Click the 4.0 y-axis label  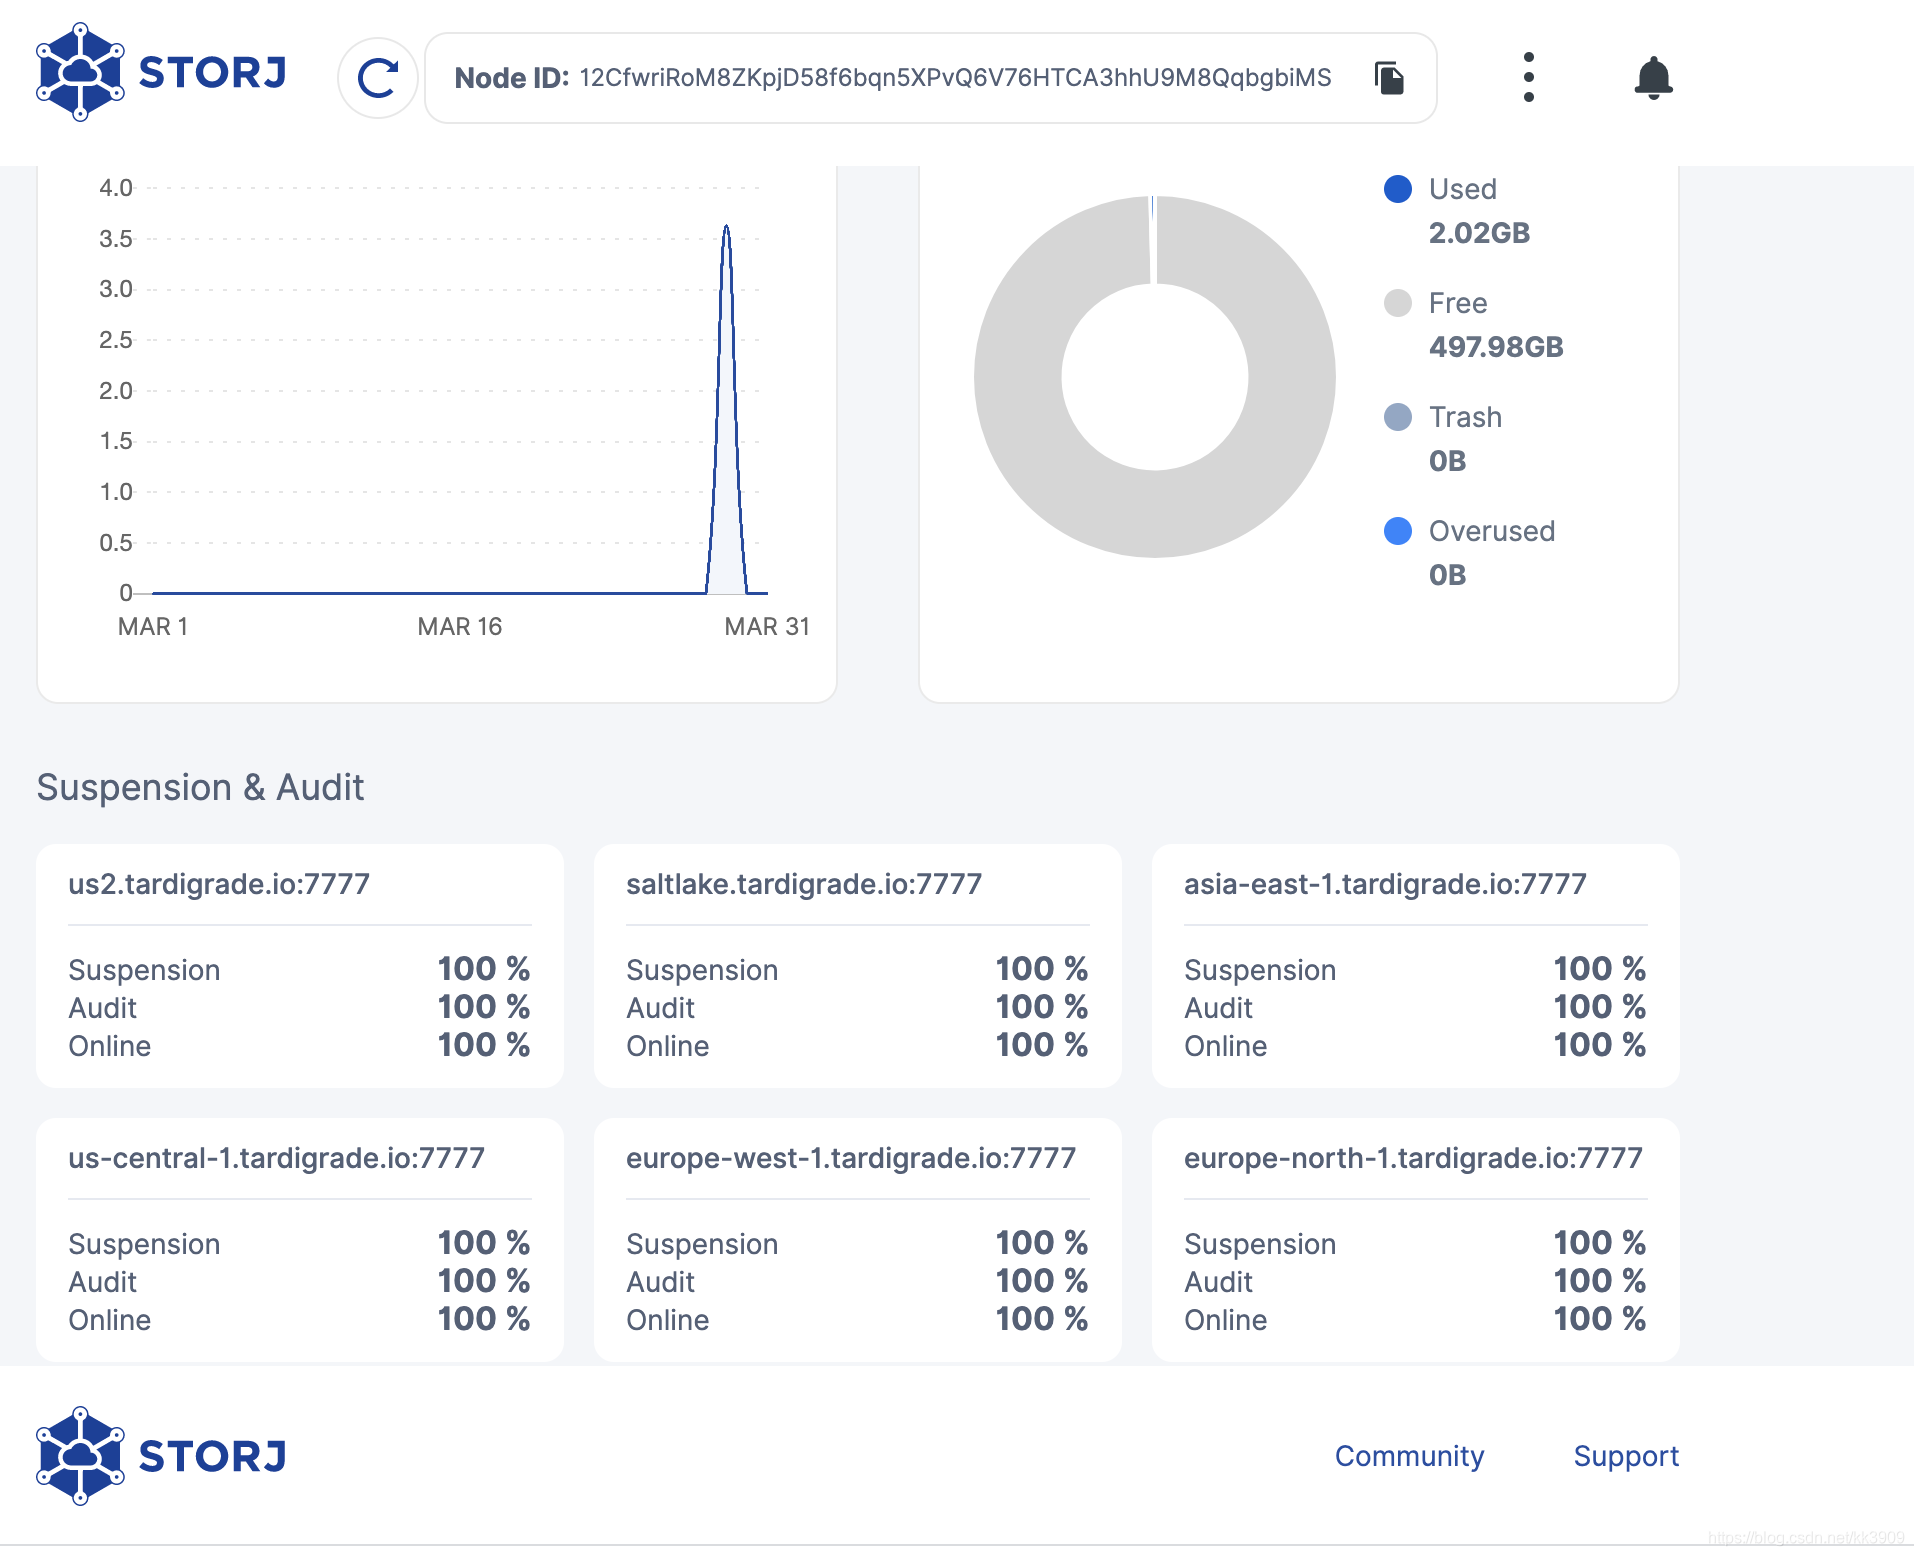[116, 188]
